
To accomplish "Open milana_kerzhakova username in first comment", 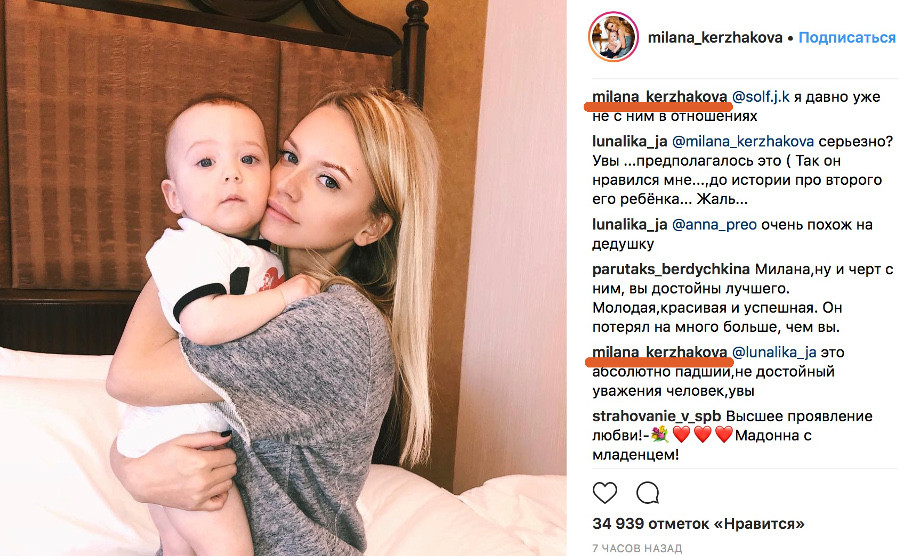I will (x=660, y=96).
